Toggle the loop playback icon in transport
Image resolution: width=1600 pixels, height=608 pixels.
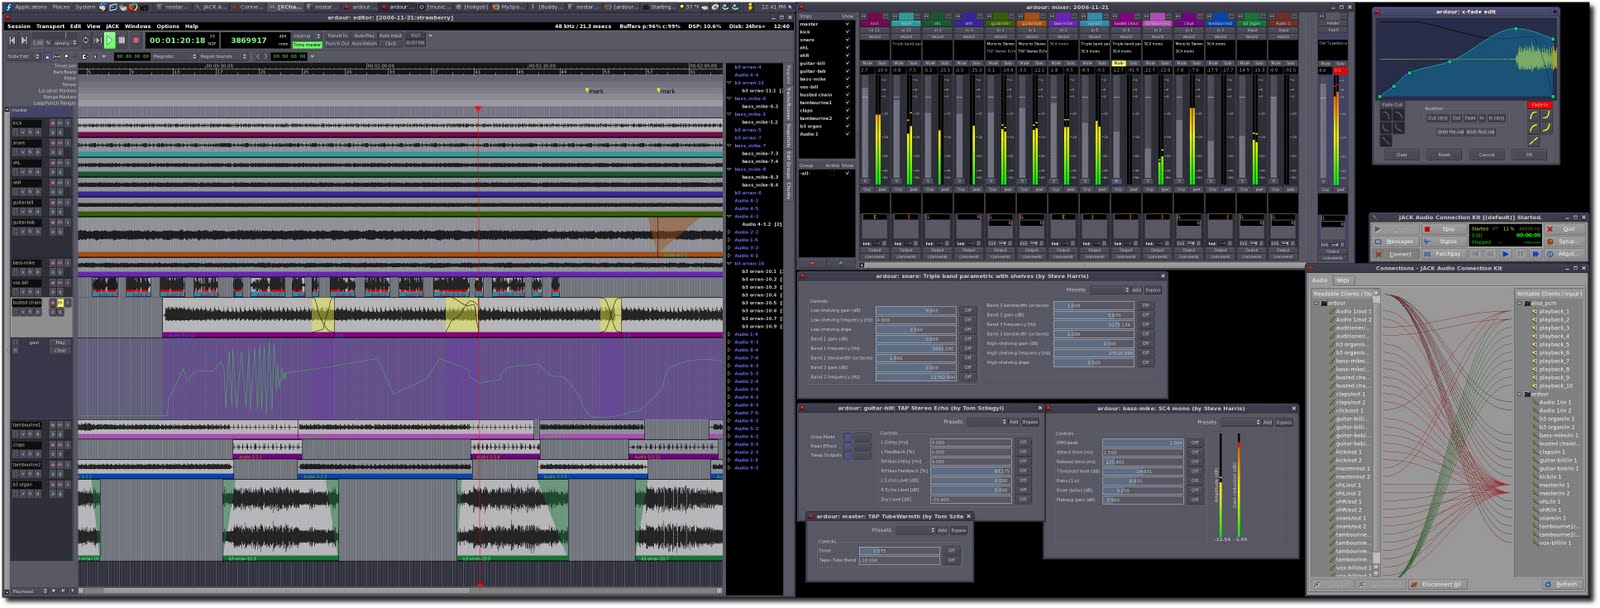[85, 40]
